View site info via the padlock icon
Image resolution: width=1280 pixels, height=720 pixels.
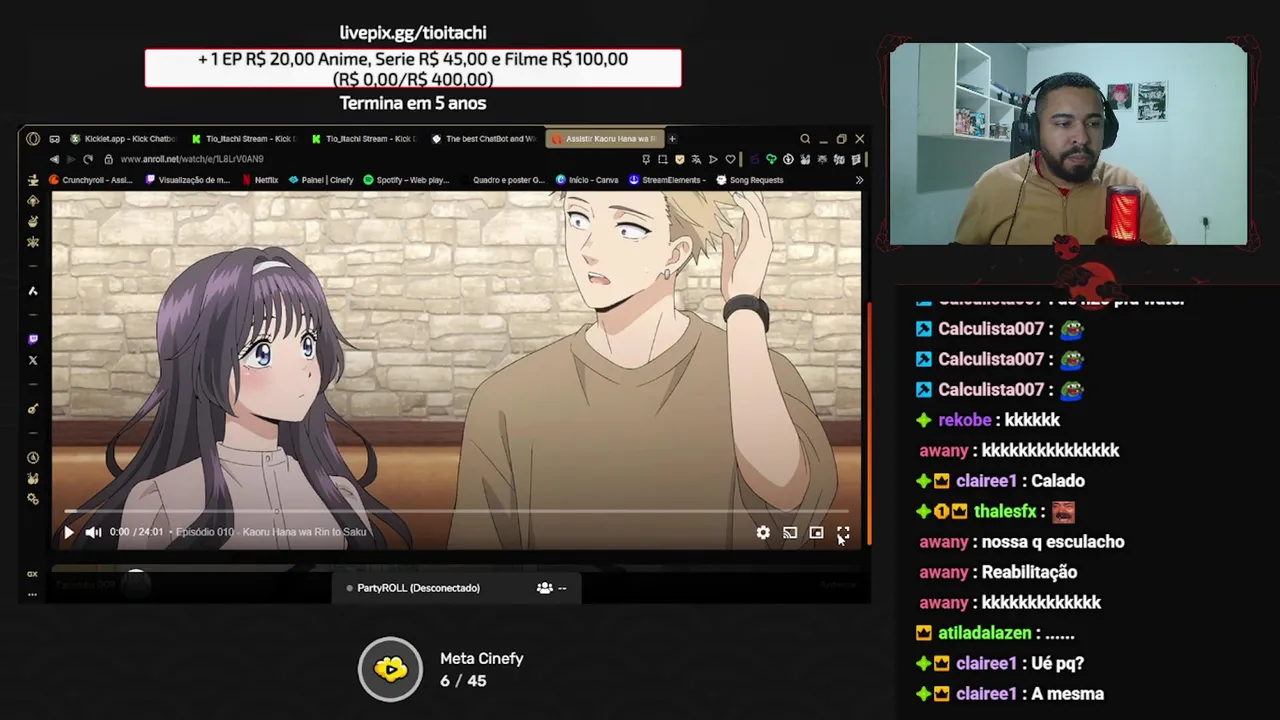(x=108, y=159)
